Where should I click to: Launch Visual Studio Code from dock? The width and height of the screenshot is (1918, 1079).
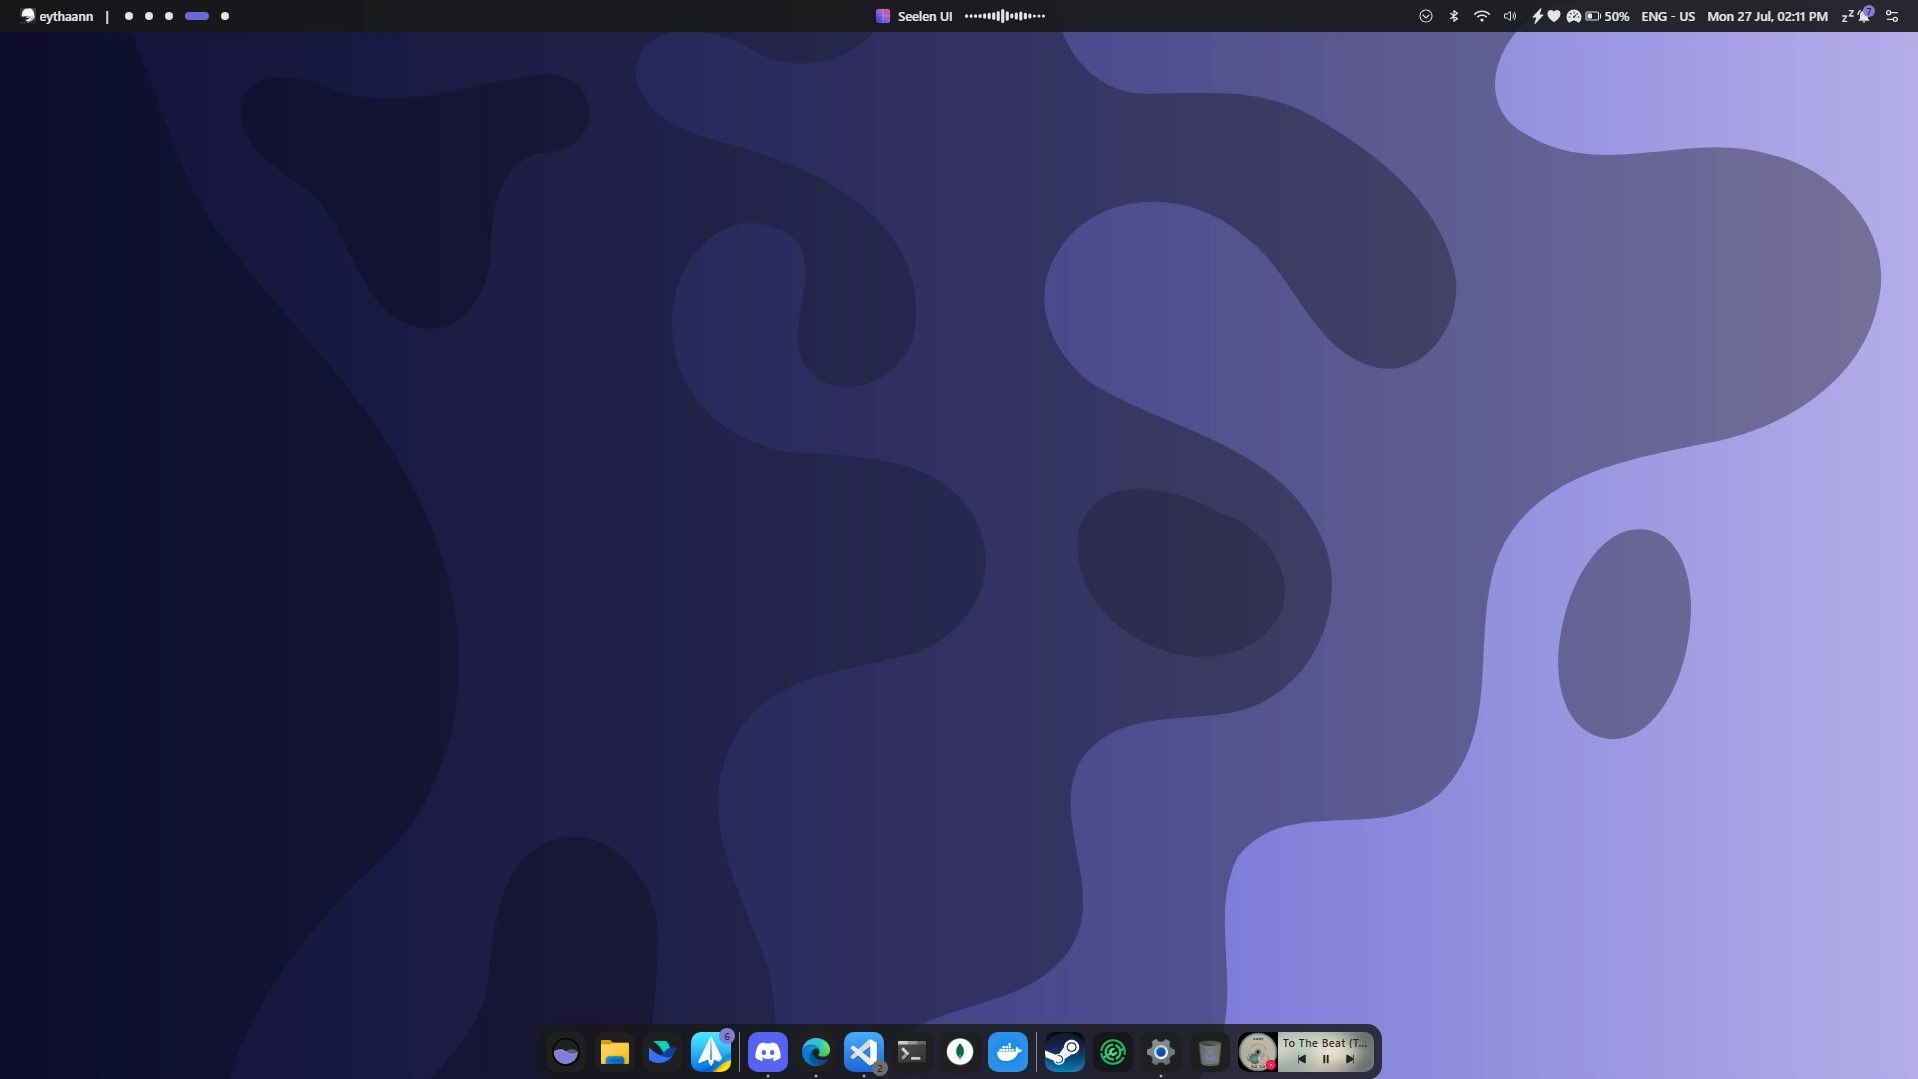point(864,1052)
